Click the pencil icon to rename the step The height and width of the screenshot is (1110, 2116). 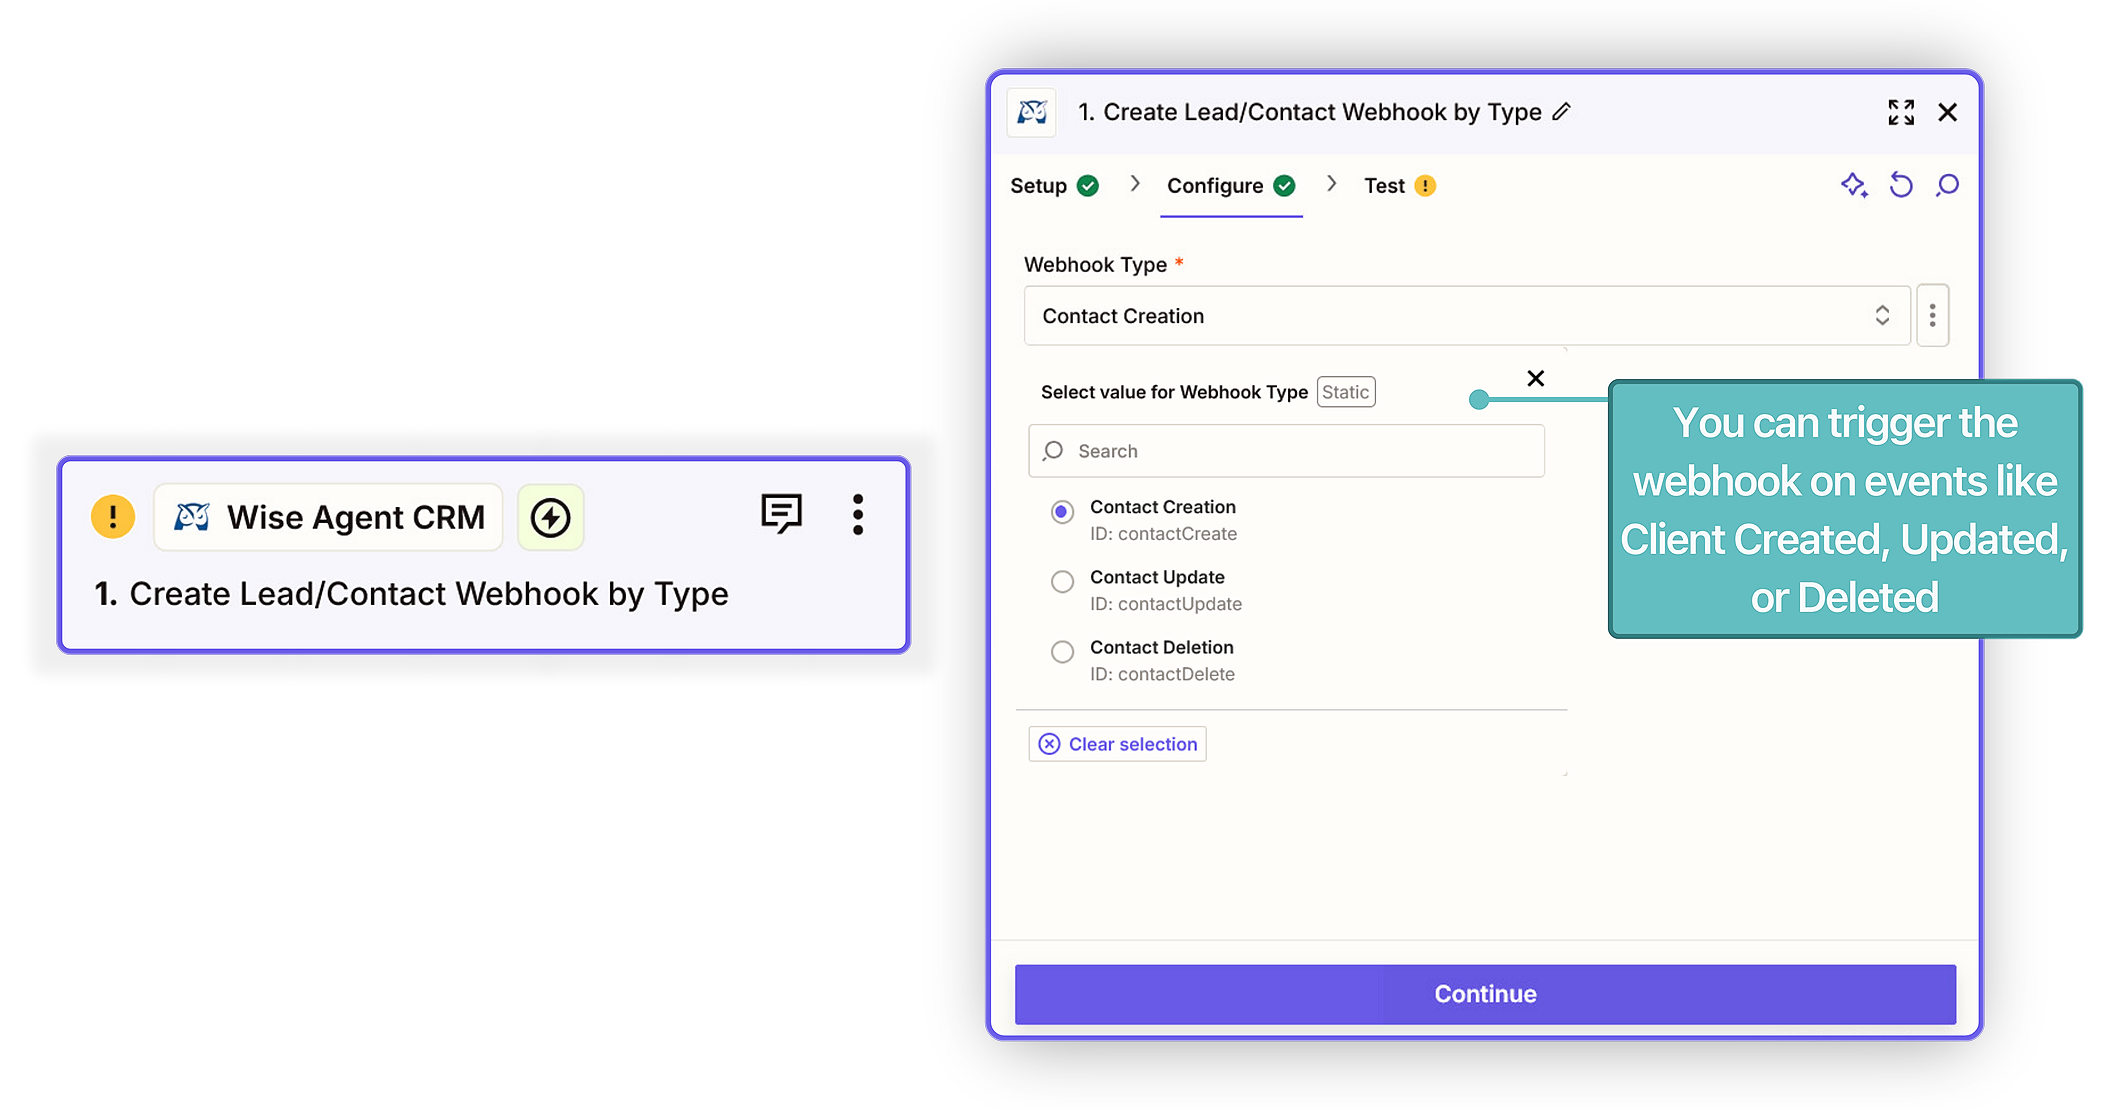click(1562, 112)
